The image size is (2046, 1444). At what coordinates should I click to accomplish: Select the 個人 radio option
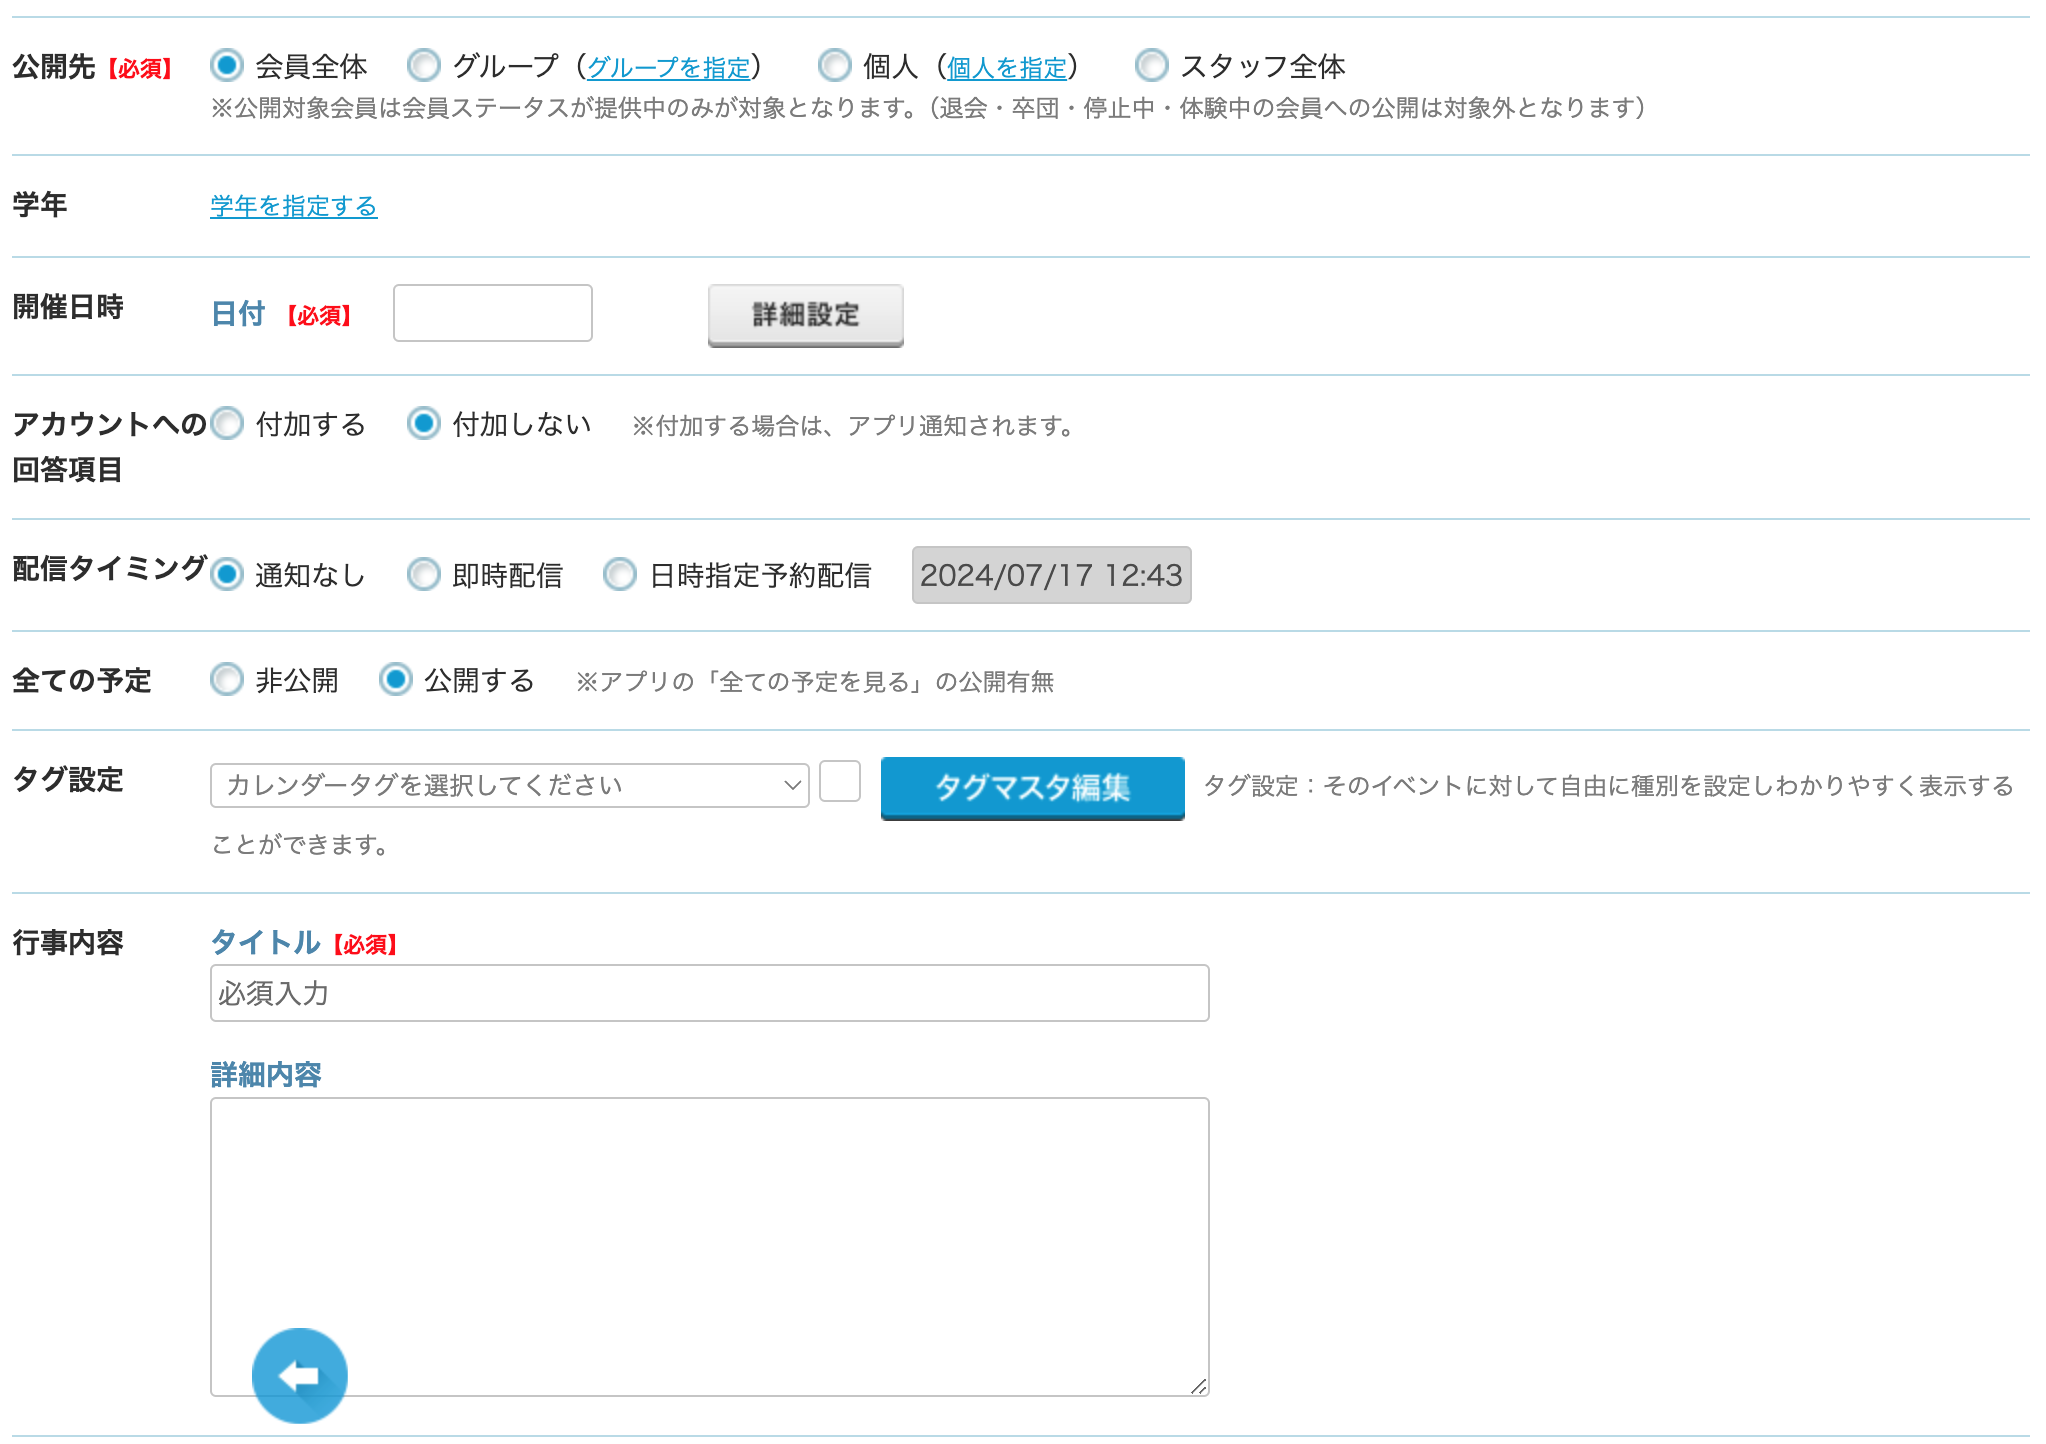(x=834, y=65)
